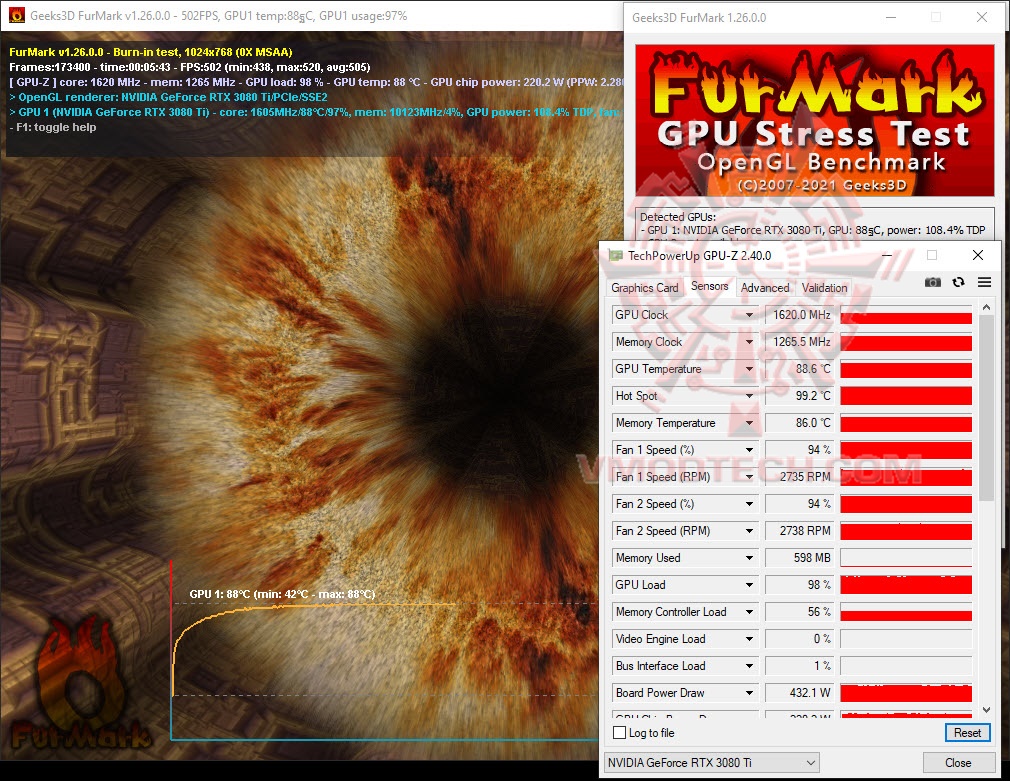The height and width of the screenshot is (781, 1010).
Task: Enable the Log to file checkbox
Action: click(620, 733)
